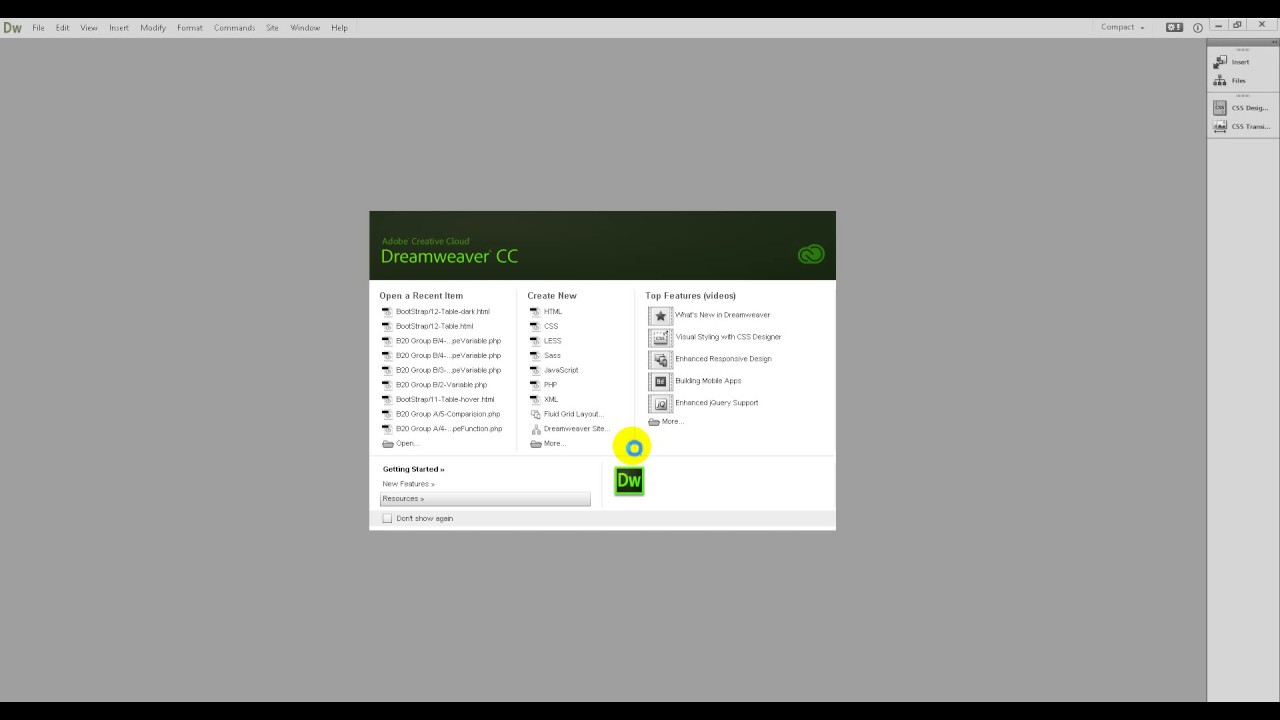1280x720 pixels.
Task: Open the sync settings gear icon
Action: coord(1174,28)
